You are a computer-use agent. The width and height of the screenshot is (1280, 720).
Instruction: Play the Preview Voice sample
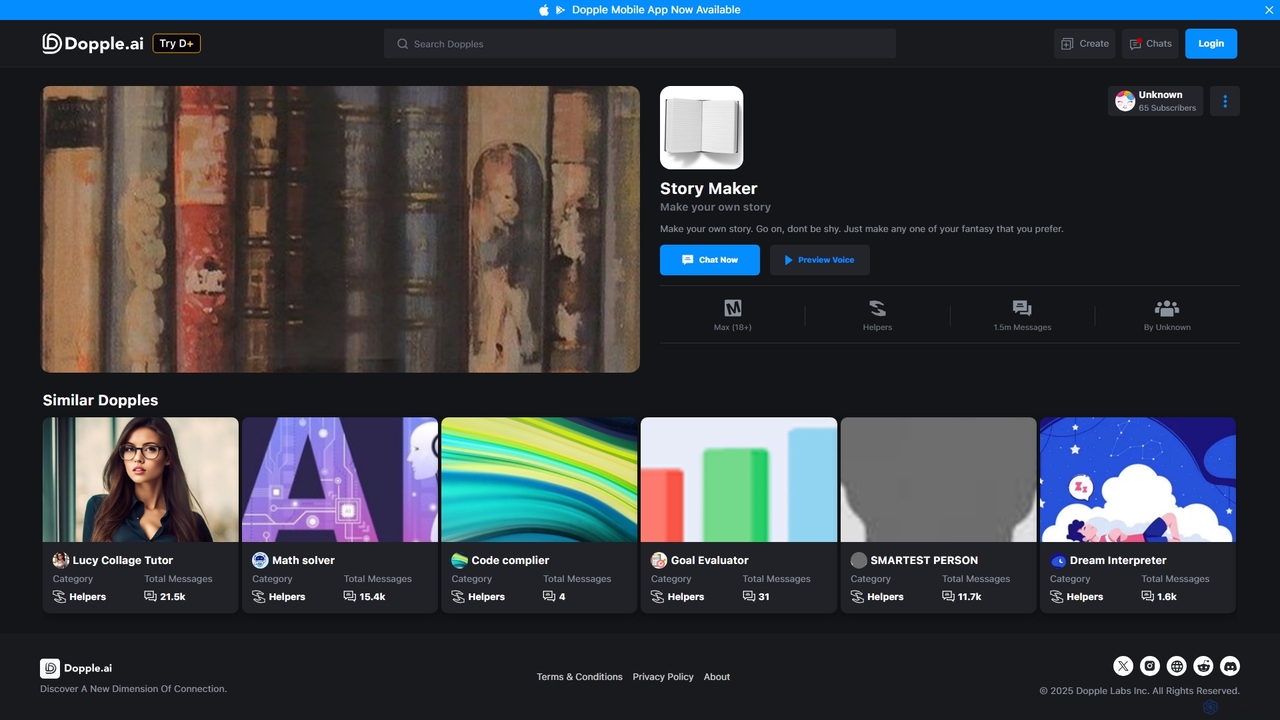(x=820, y=260)
